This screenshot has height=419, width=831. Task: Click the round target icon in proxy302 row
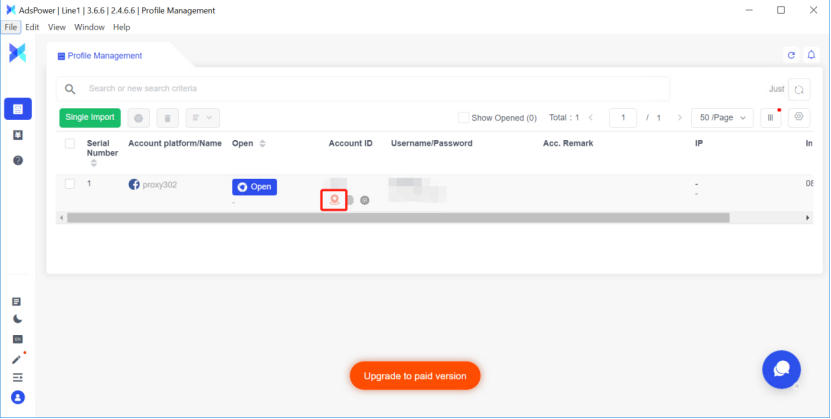[365, 200]
